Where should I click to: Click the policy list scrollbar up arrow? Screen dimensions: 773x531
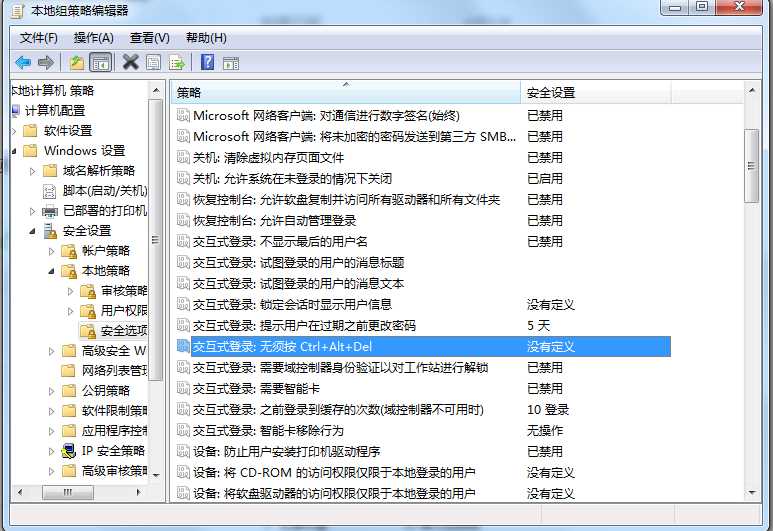(x=751, y=91)
